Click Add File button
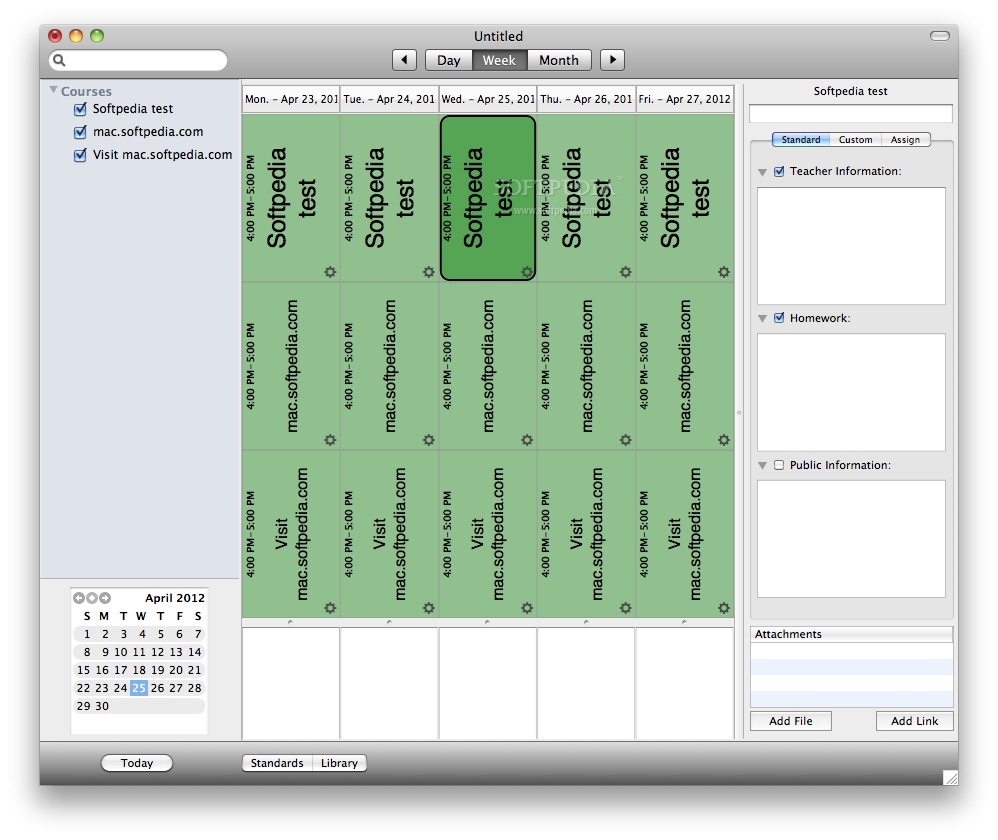The image size is (998, 840). tap(791, 721)
